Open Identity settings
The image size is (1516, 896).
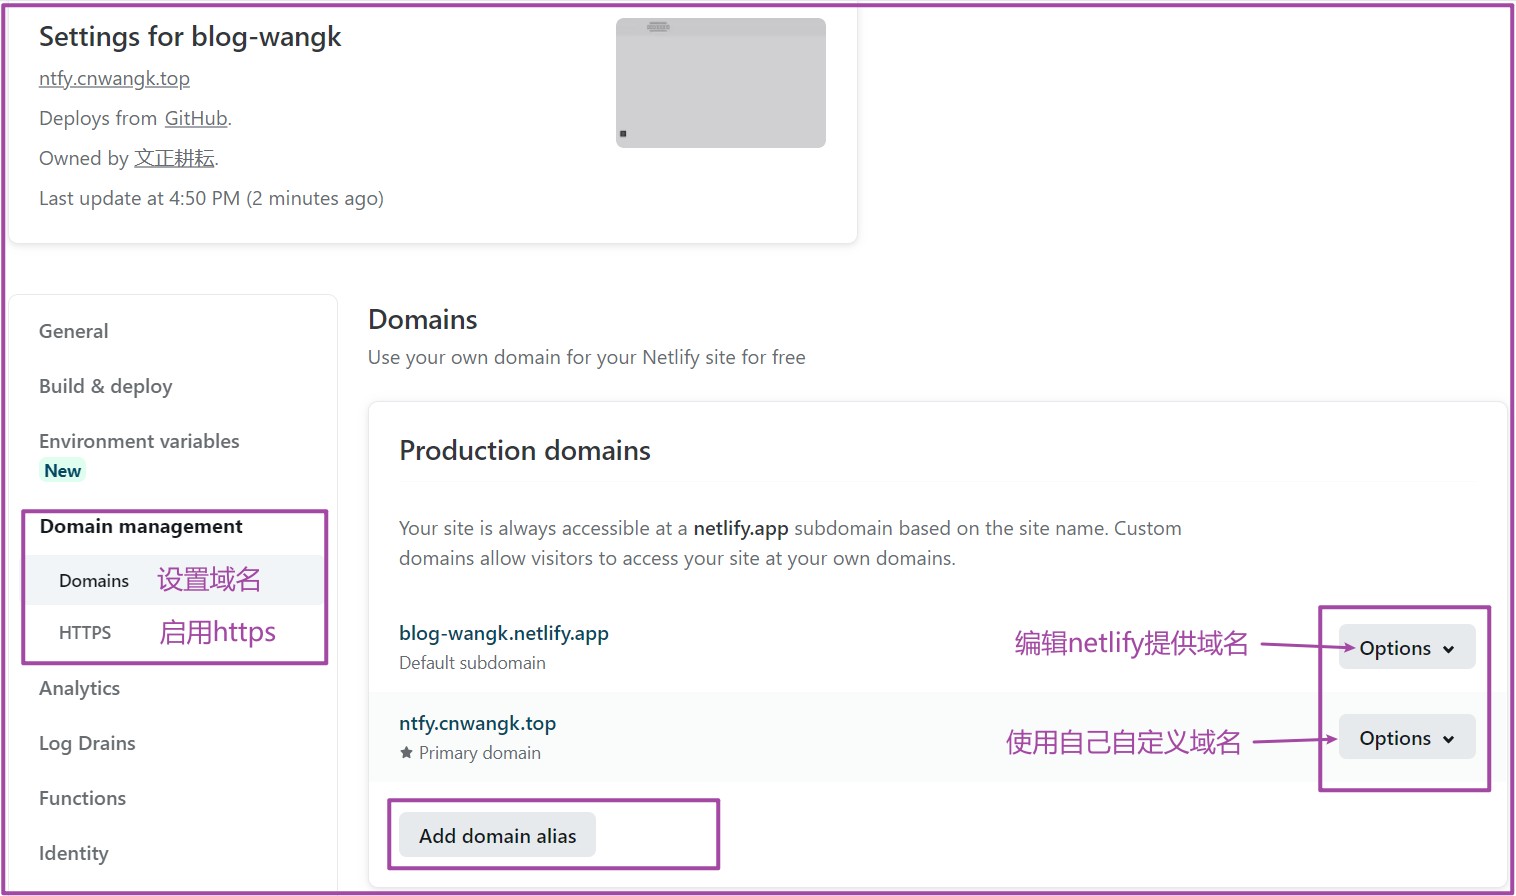tap(74, 853)
